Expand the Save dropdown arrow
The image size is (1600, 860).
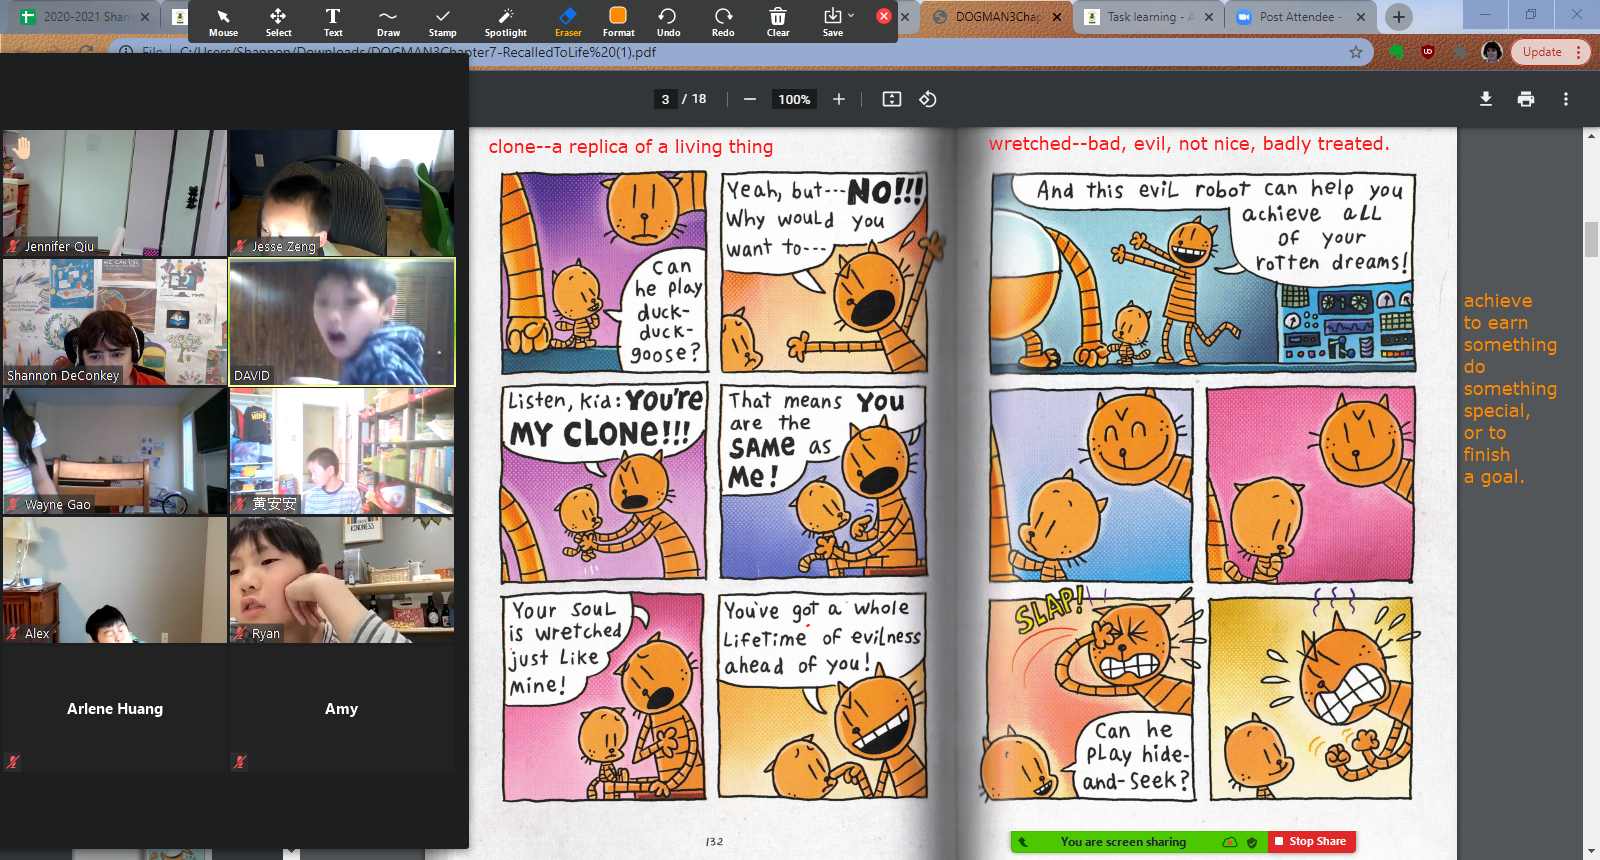pyautogui.click(x=851, y=16)
